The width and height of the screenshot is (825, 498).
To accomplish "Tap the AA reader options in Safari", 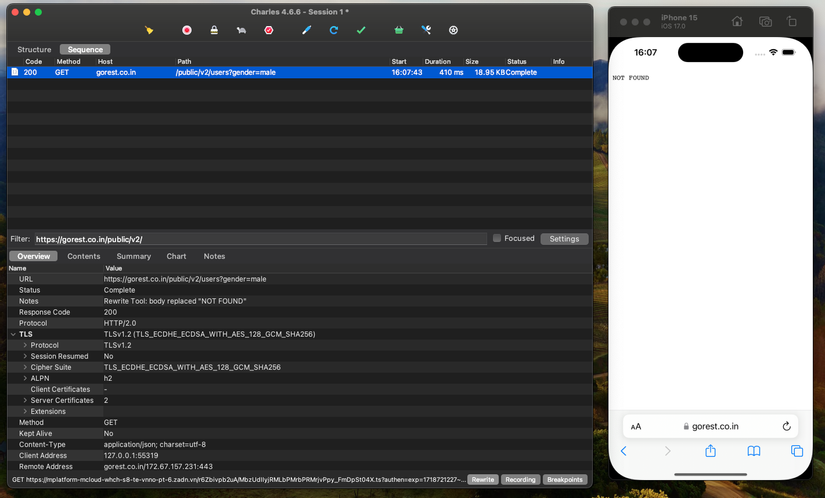I will [x=636, y=426].
